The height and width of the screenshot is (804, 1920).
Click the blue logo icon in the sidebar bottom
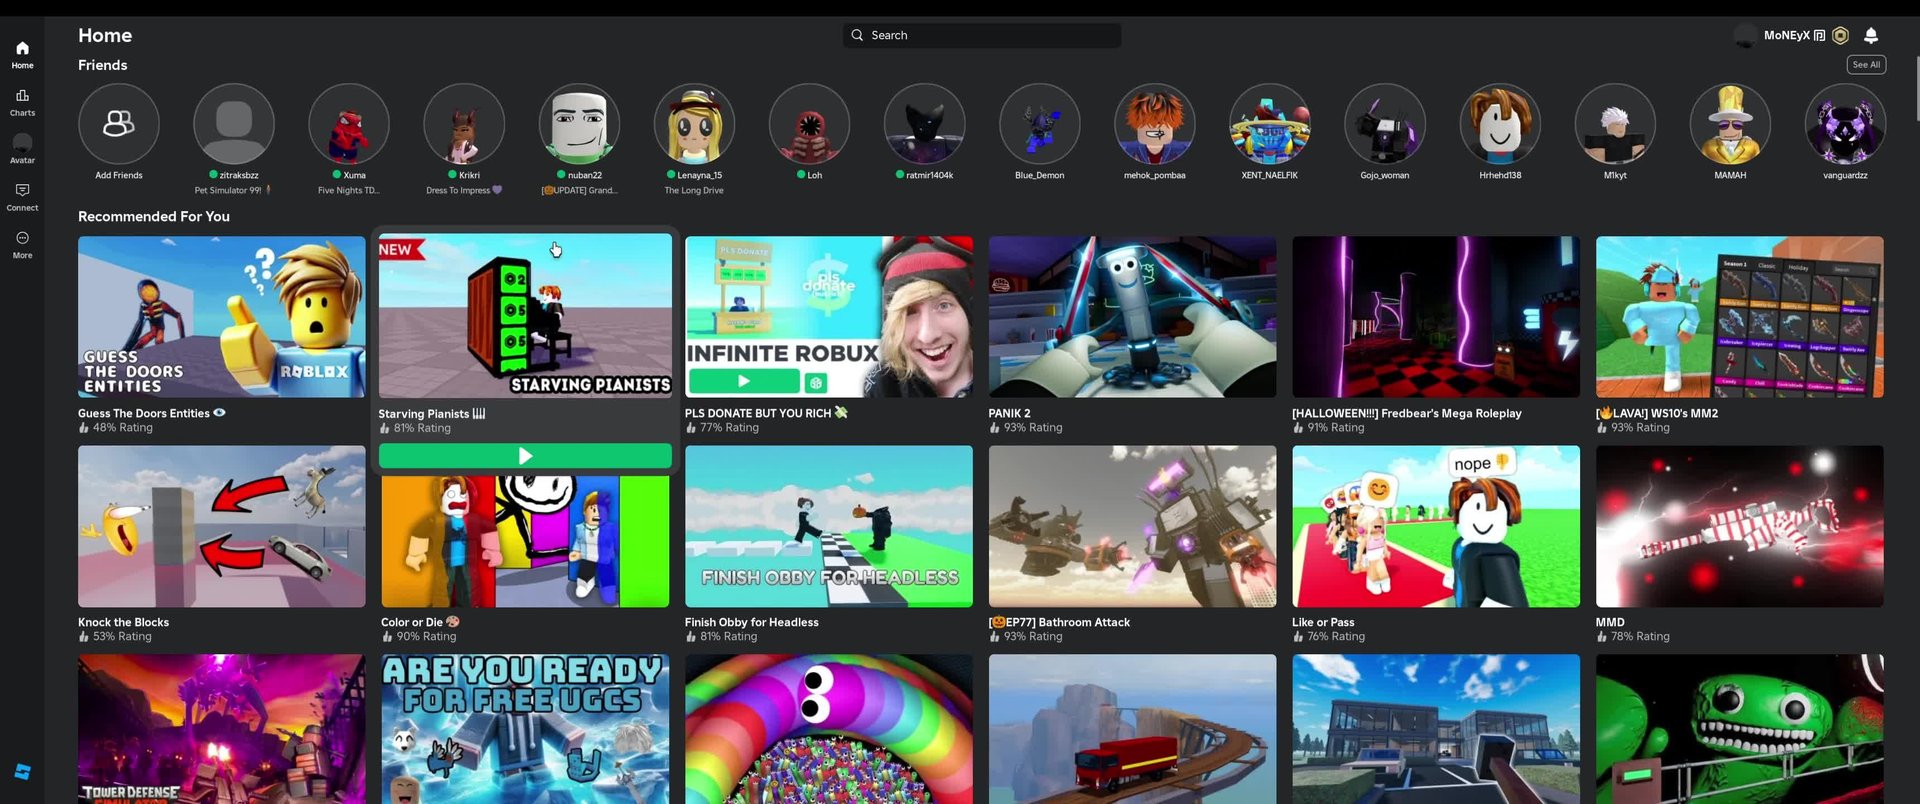click(22, 772)
